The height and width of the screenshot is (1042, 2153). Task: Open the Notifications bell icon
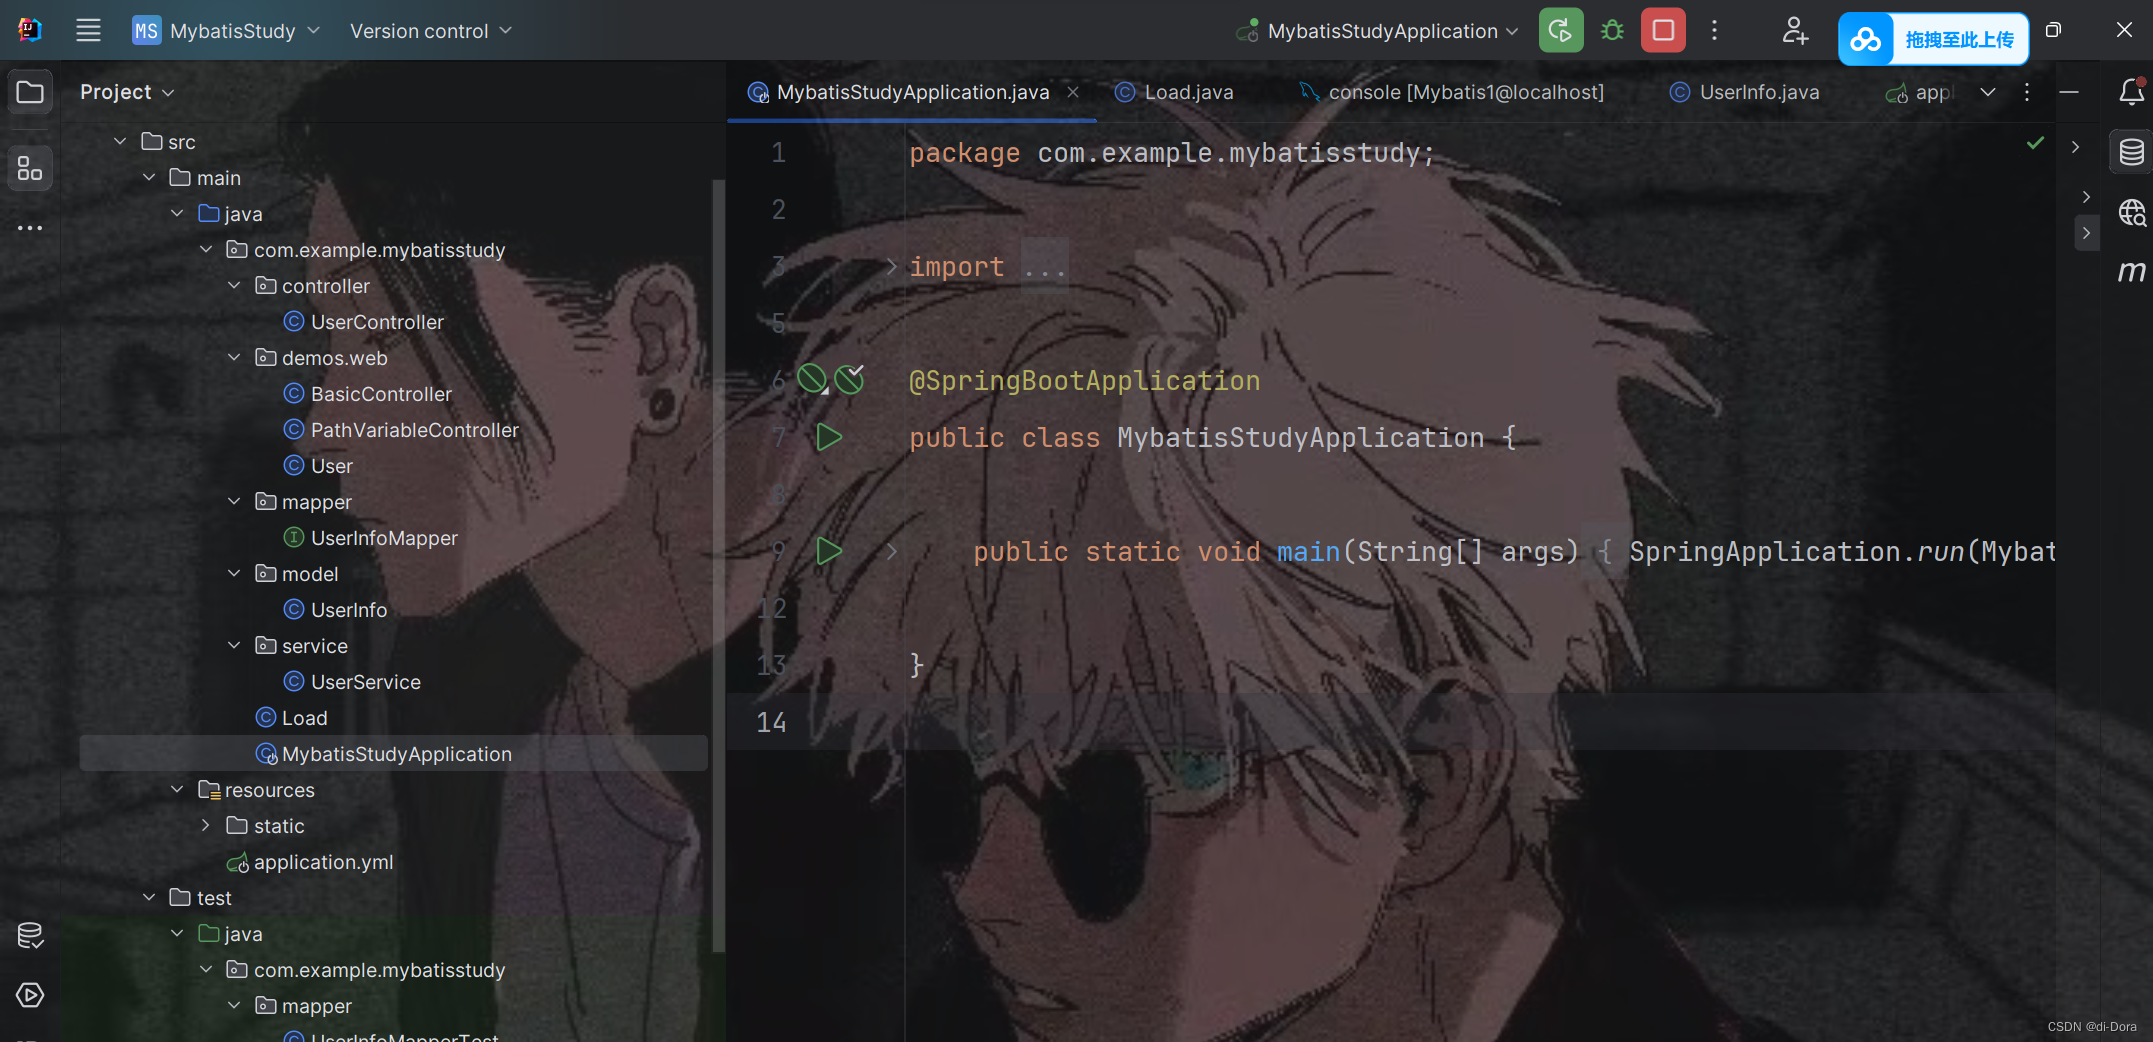(x=2131, y=92)
